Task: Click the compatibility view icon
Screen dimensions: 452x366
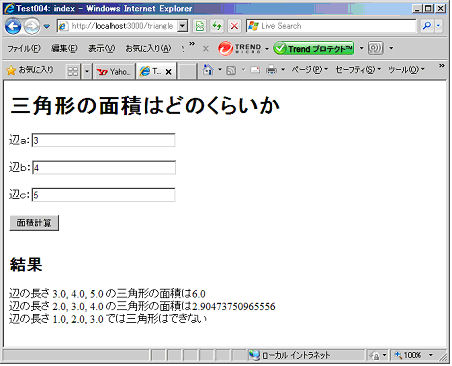Action: 200,26
